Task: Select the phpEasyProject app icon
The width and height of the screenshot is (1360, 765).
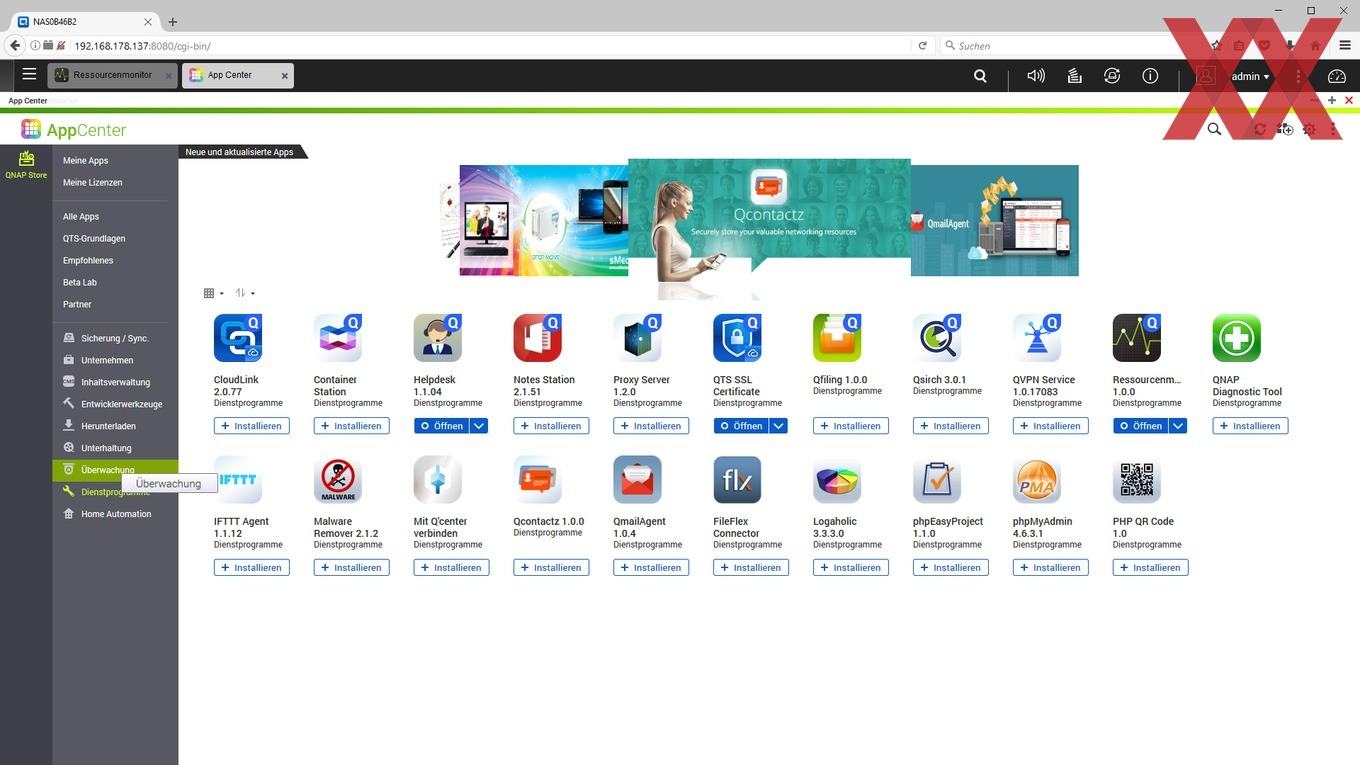Action: [938, 480]
